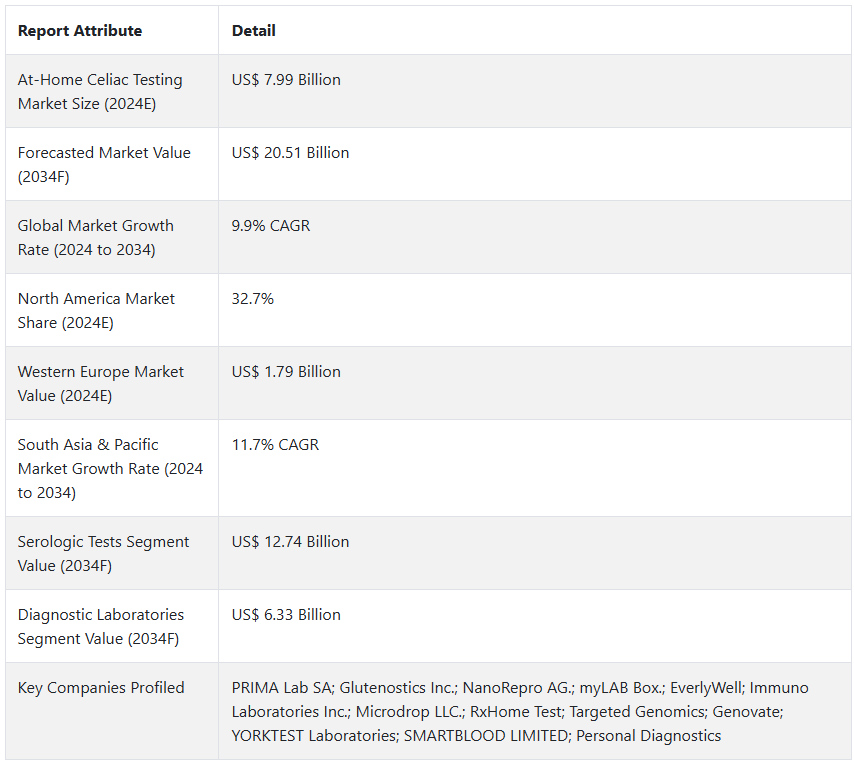This screenshot has width=854, height=761.
Task: Click the Report Attribute column header
Action: (x=80, y=31)
